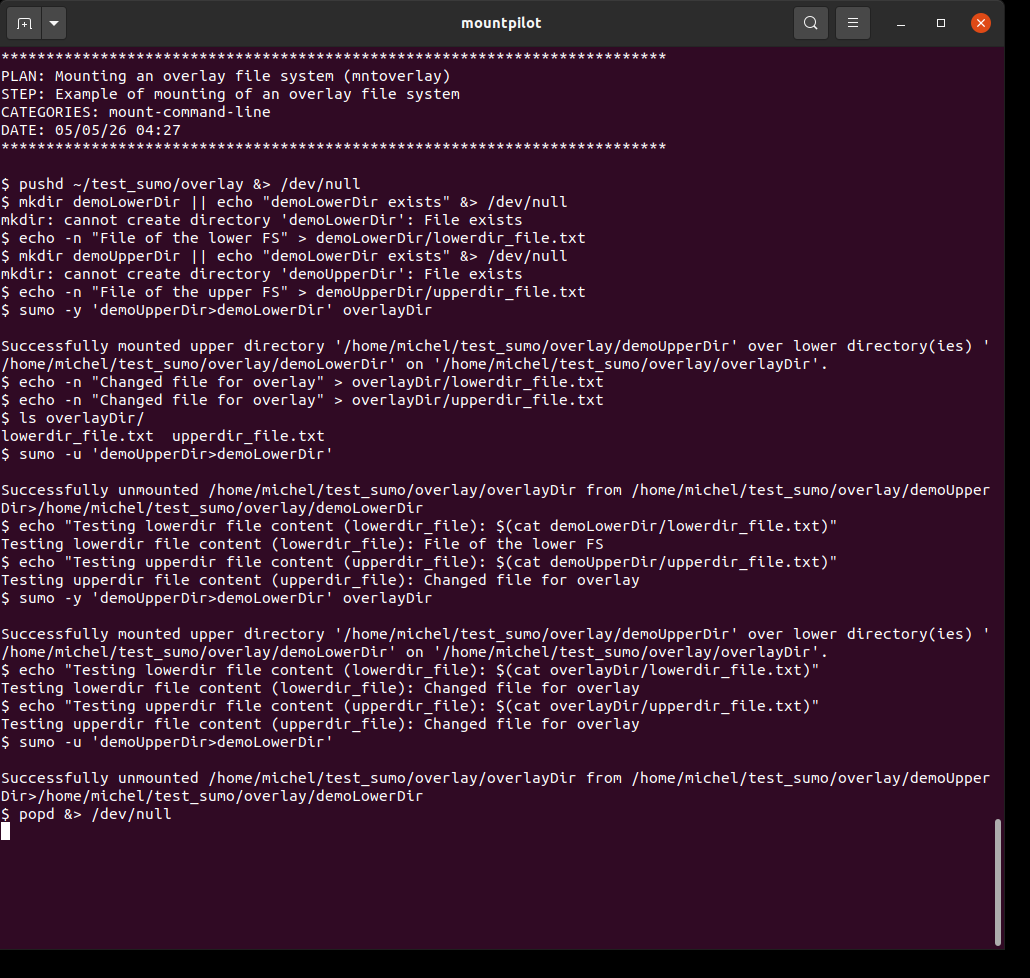Open the terminal search tool

(811, 24)
